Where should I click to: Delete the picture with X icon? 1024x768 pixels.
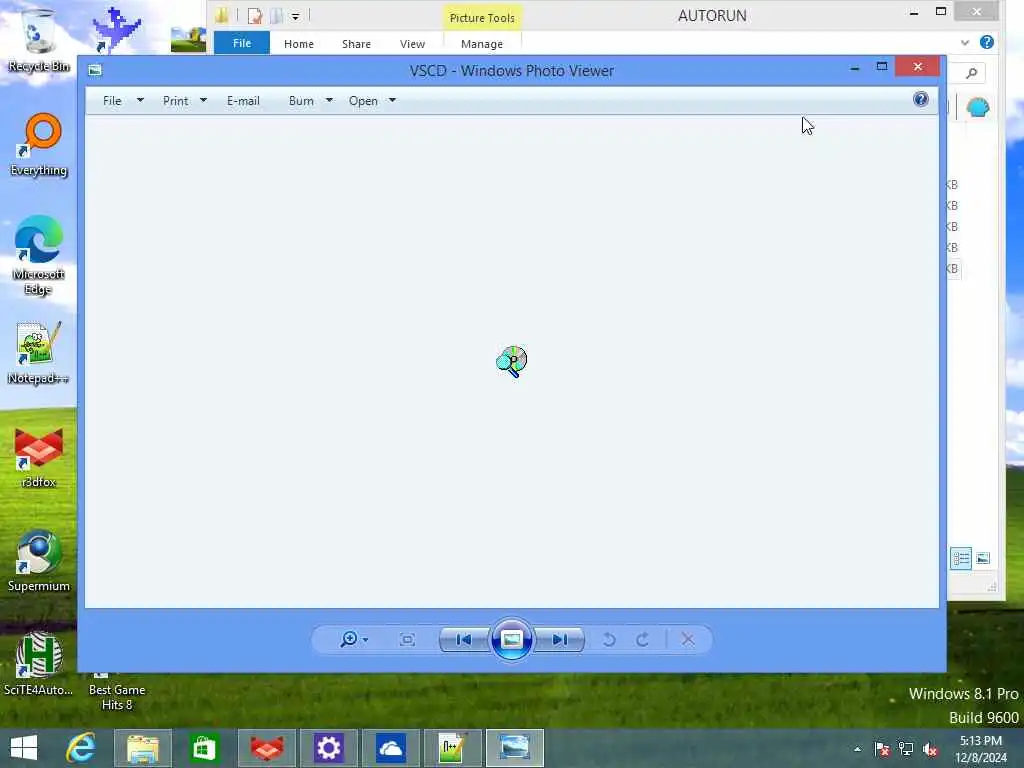pos(688,639)
